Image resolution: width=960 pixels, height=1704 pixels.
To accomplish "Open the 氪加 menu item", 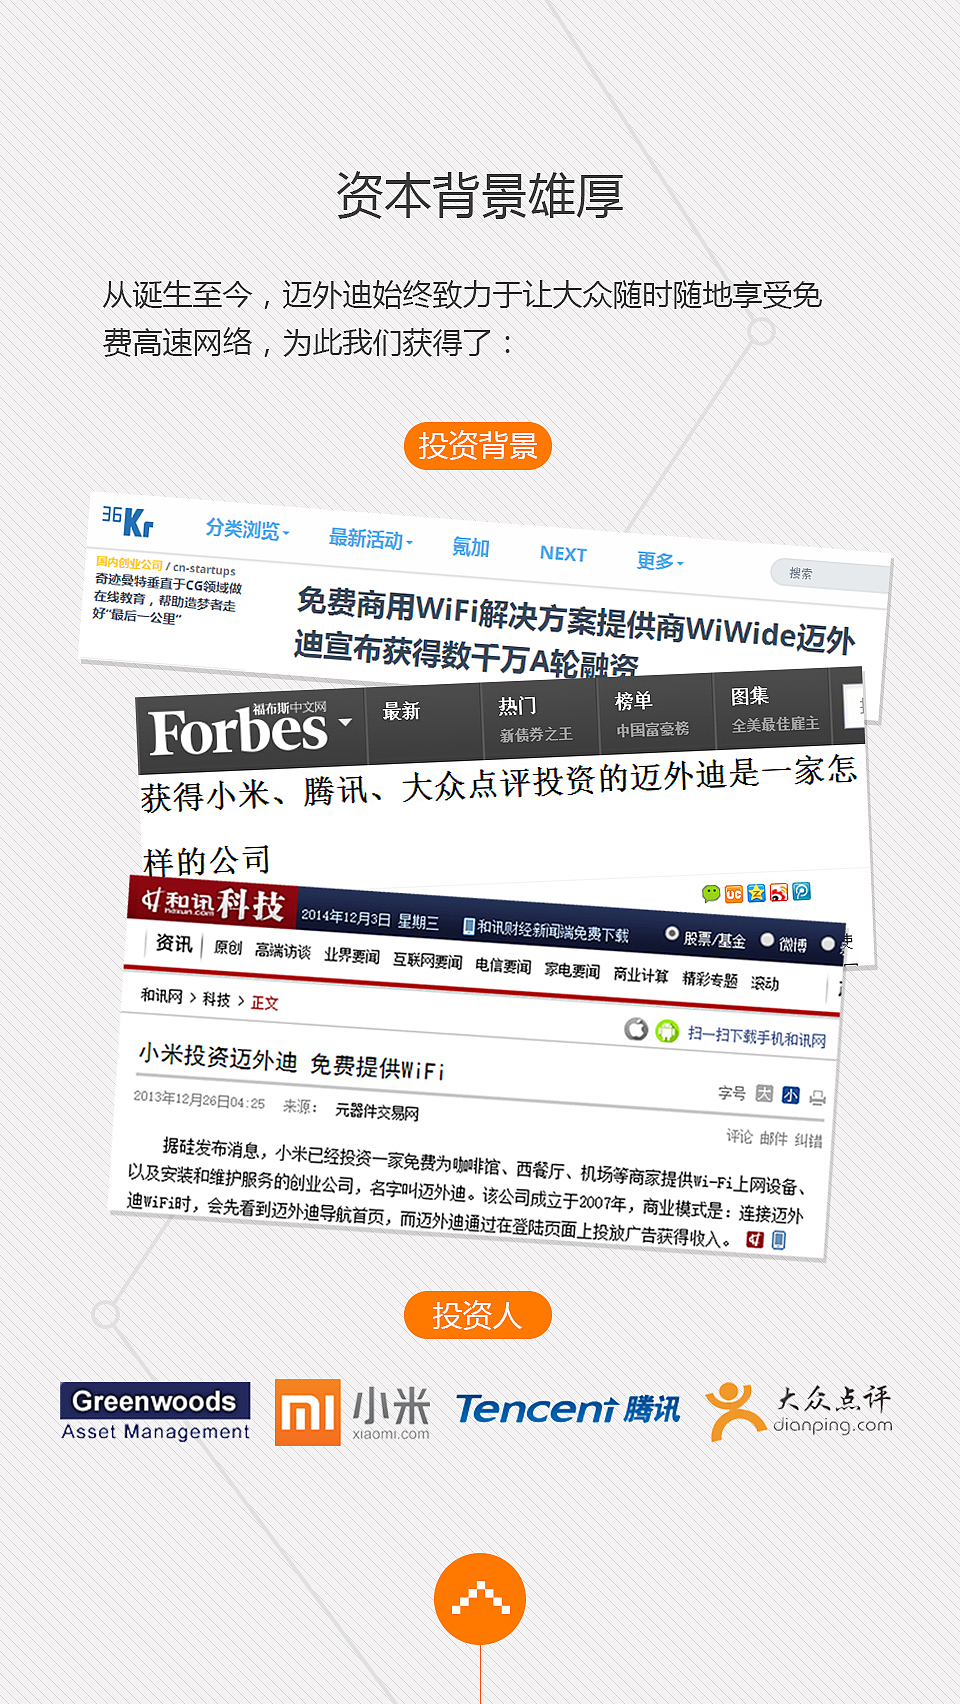I will point(470,547).
